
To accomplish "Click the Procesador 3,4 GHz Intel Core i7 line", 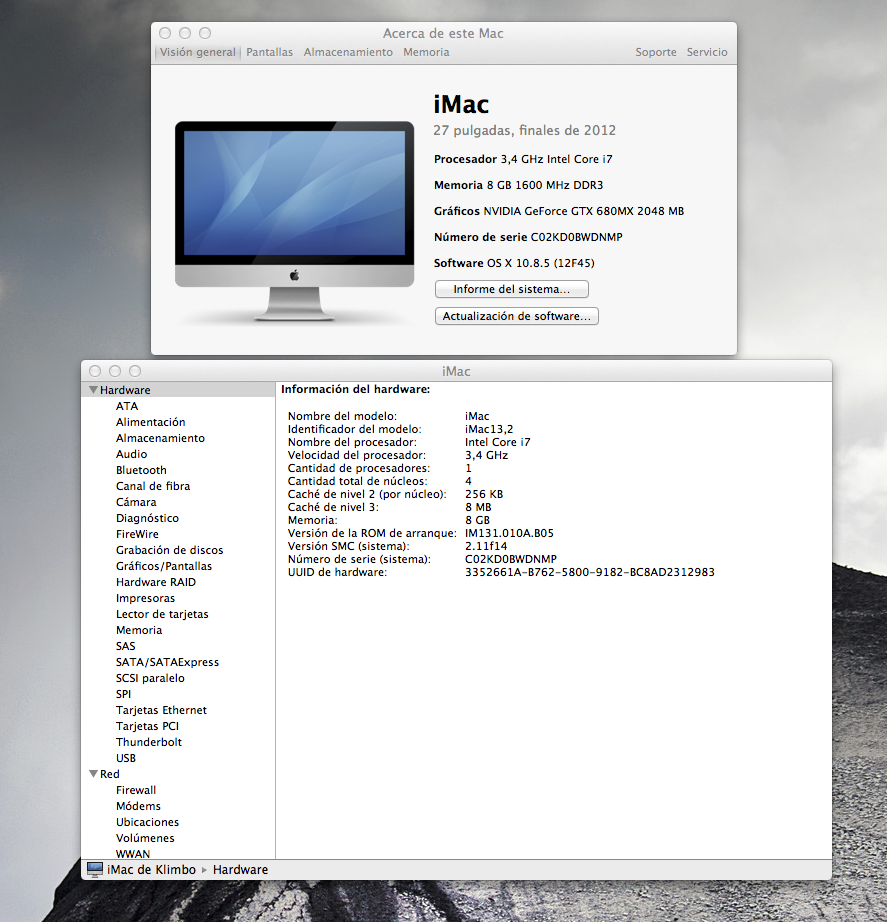I will click(x=523, y=159).
